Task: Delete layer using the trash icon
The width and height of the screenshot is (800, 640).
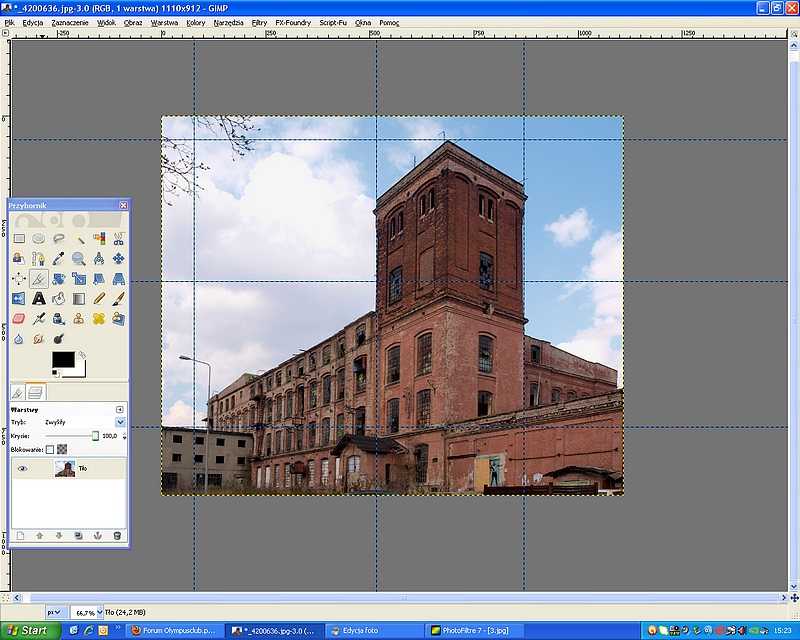Action: coord(117,535)
